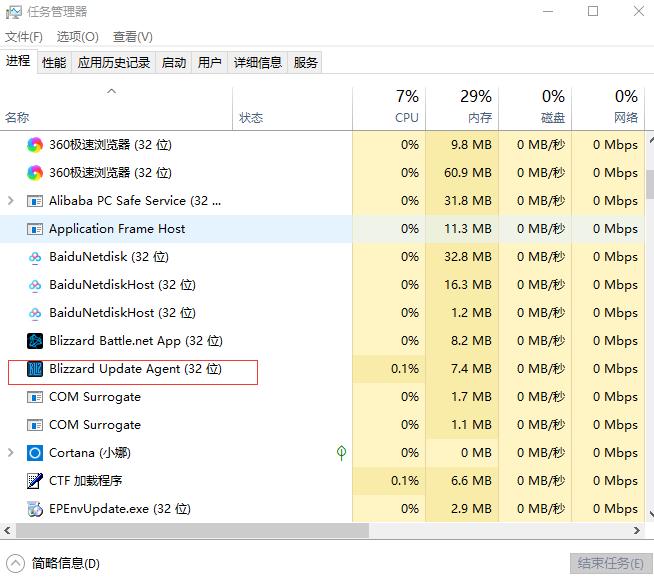
Task: Click the EPEnvUpdate.exe icon
Action: click(x=35, y=509)
